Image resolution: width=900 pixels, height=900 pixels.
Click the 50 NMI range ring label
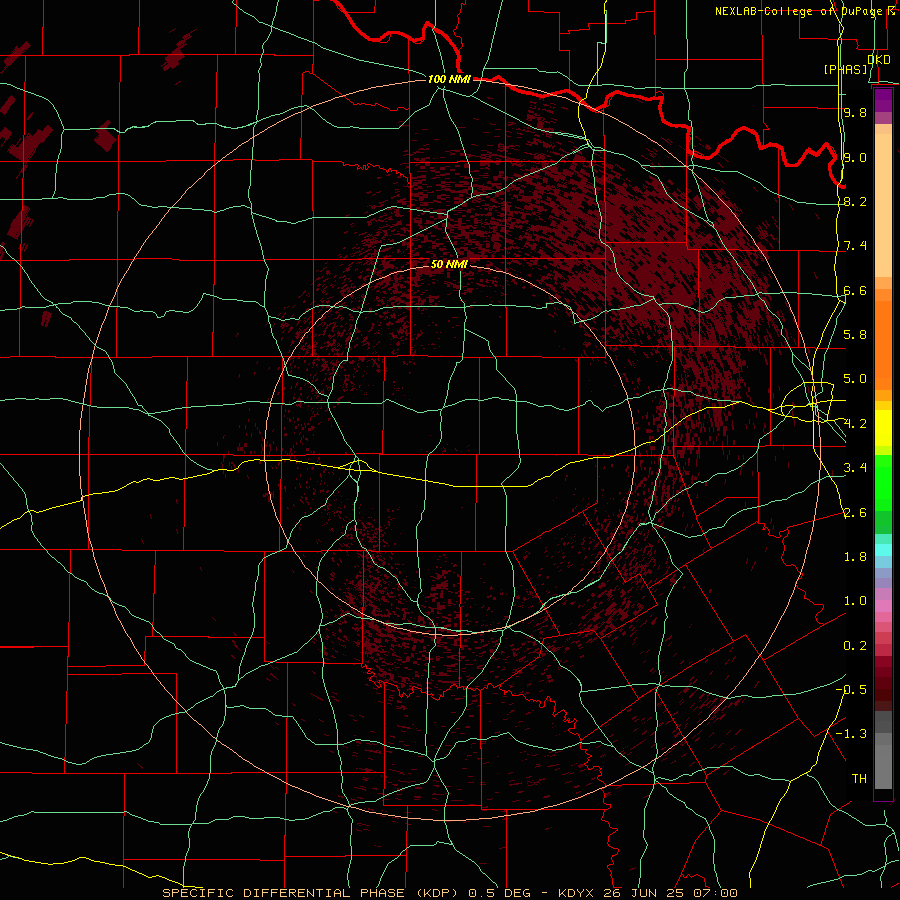tap(449, 264)
